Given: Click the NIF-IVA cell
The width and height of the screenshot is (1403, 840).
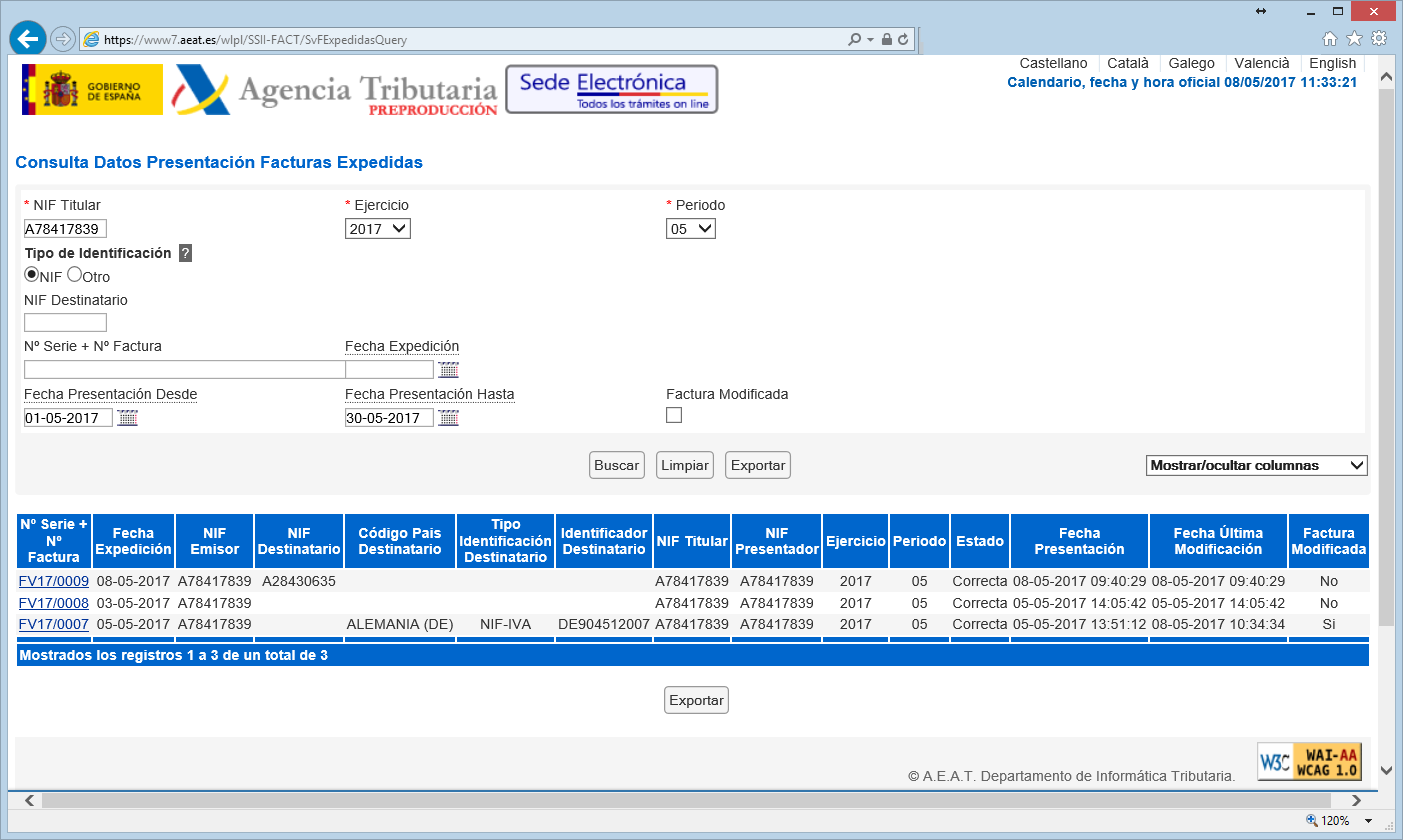Looking at the screenshot, I should (505, 624).
